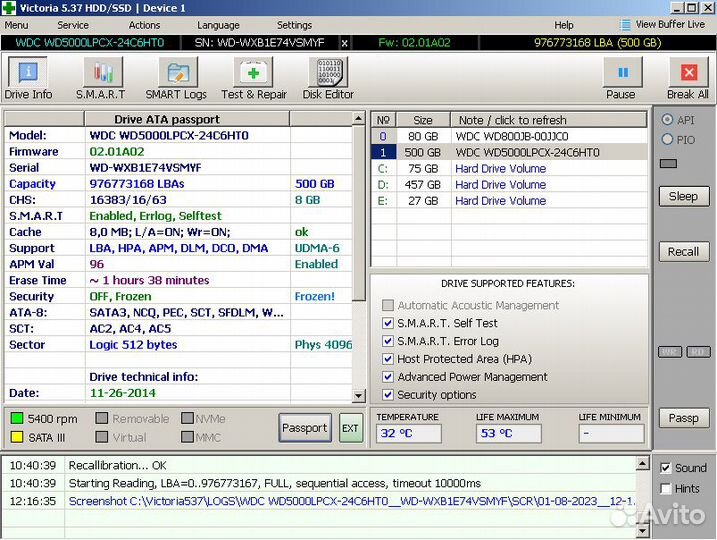Select the C: 75 GB volume row
Screen dimensions: 717x540
[x=509, y=168]
